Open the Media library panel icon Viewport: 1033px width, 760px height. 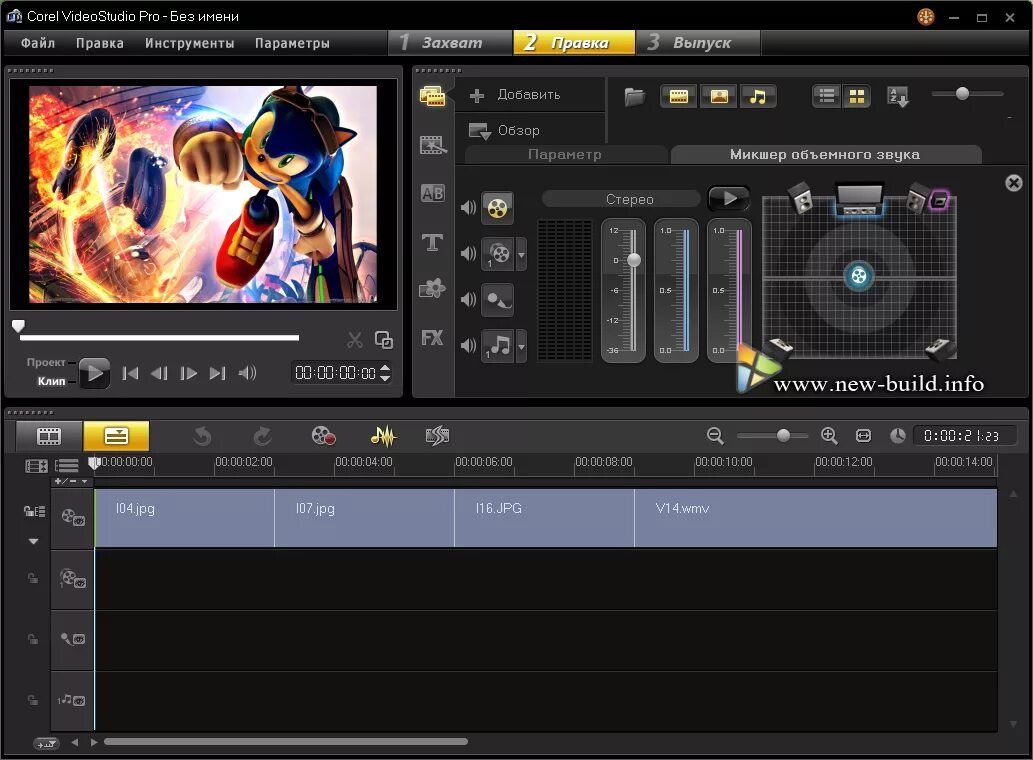(432, 96)
